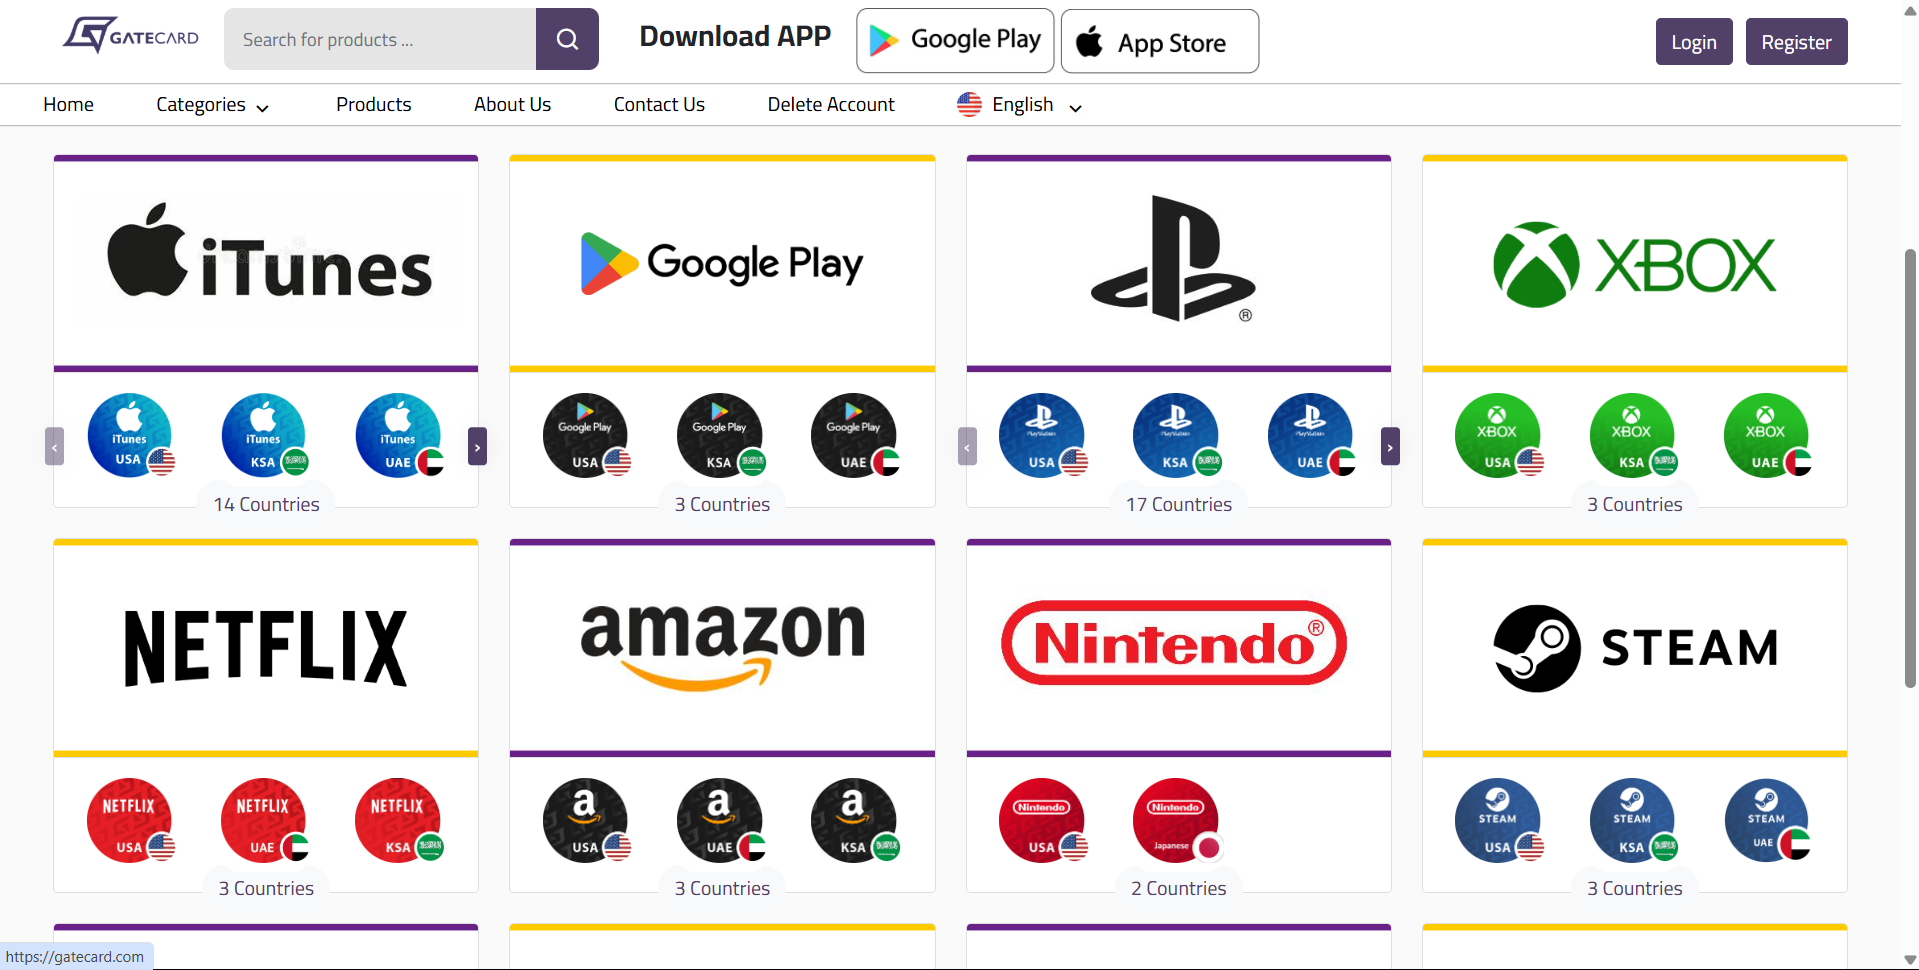Screen dimensions: 1919x970
Task: Open the English language dropdown
Action: click(1020, 105)
